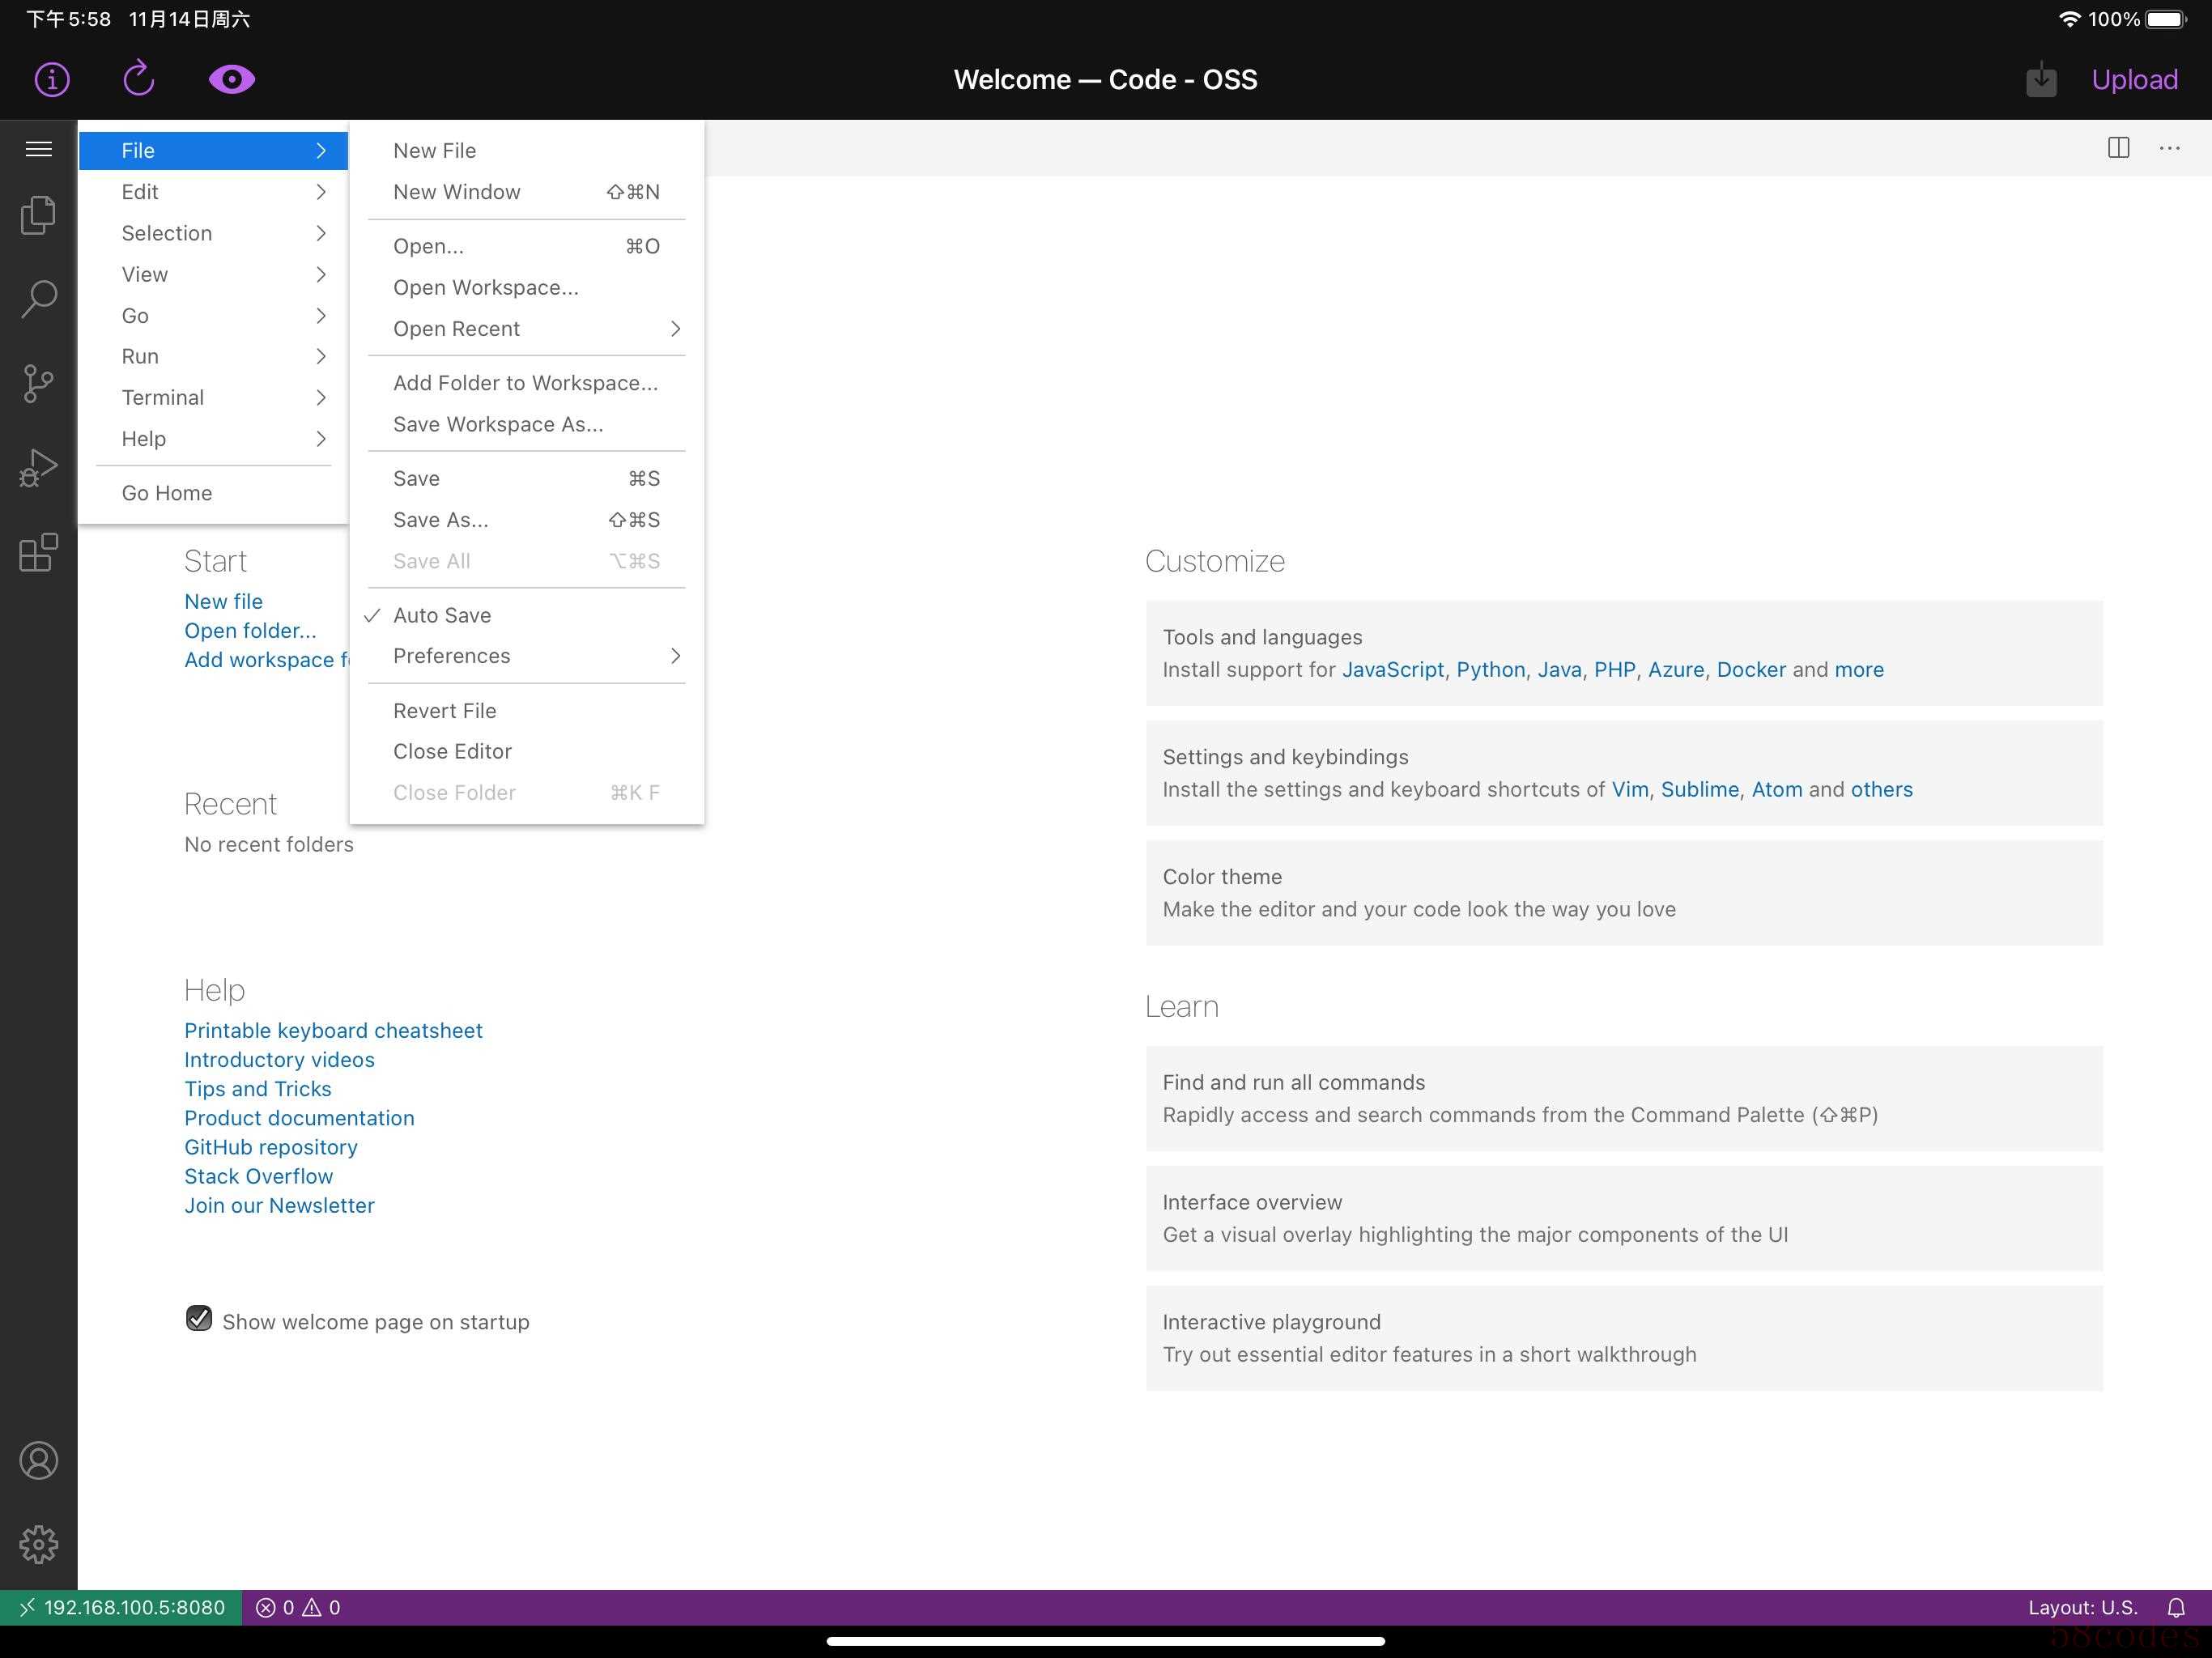This screenshot has width=2212, height=1658.
Task: Open Product documentation link
Action: [x=299, y=1117]
